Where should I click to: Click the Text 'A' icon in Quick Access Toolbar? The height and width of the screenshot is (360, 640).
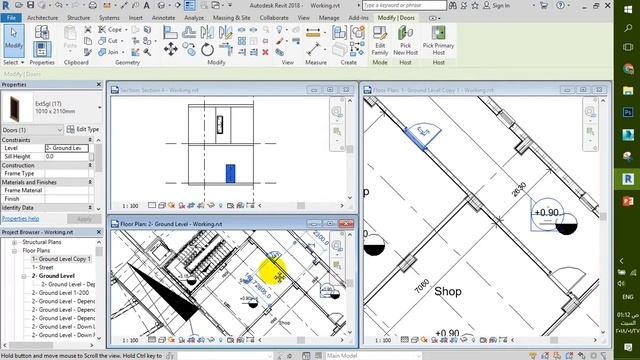point(147,5)
